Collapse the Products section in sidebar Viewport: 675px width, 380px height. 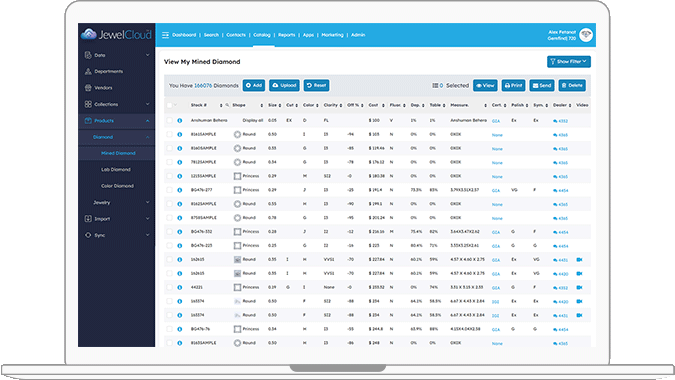[x=148, y=121]
